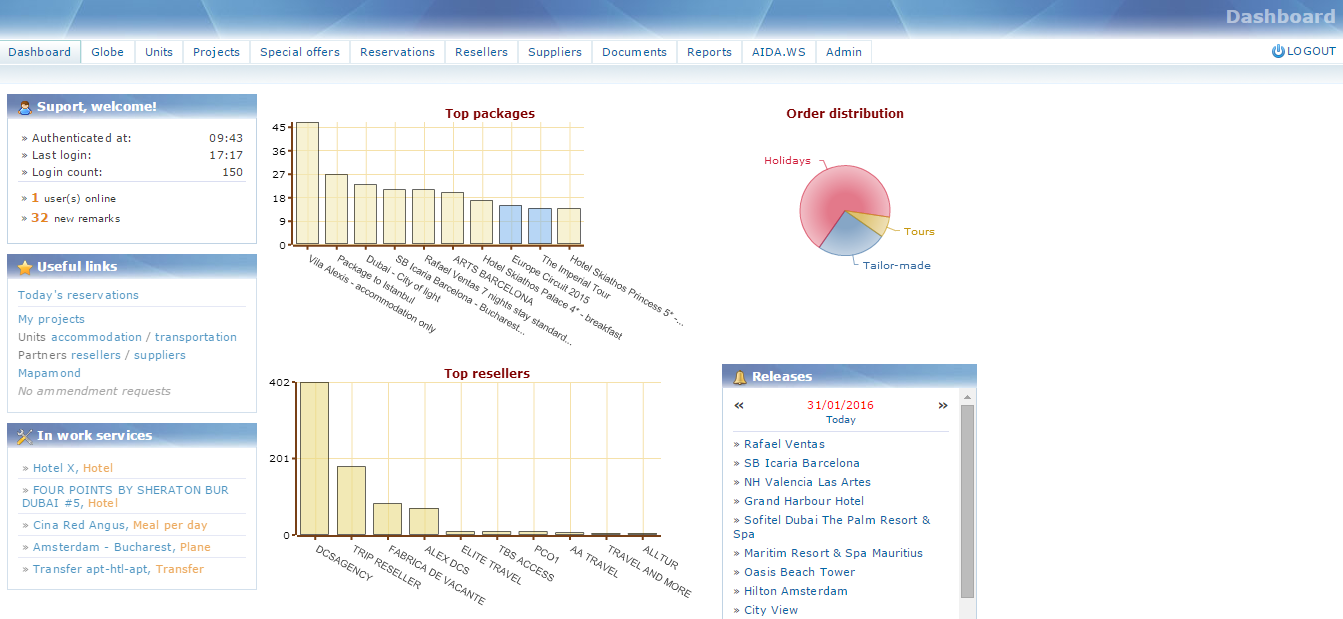The height and width of the screenshot is (619, 1343).
Task: Click the Today link under release date
Action: click(840, 420)
